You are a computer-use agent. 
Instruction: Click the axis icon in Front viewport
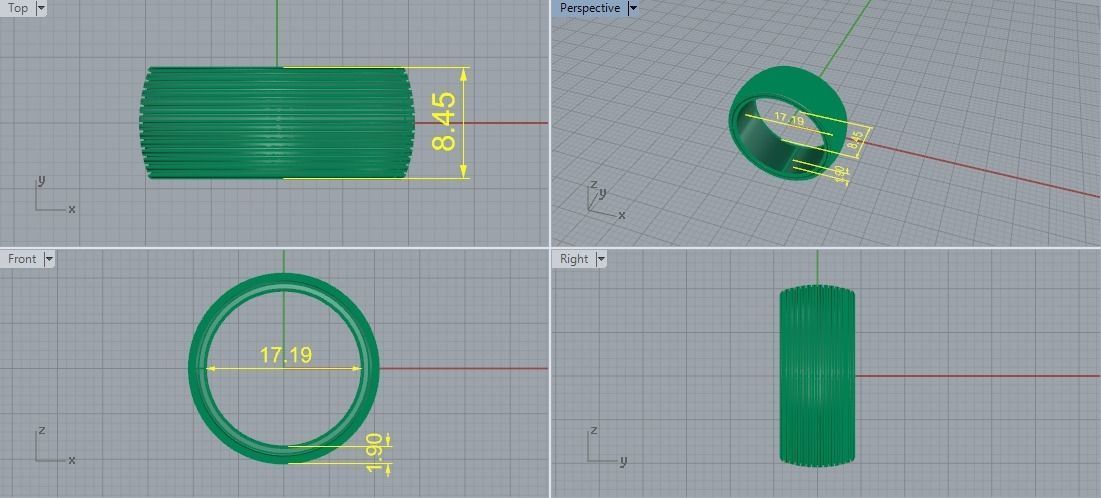point(54,445)
